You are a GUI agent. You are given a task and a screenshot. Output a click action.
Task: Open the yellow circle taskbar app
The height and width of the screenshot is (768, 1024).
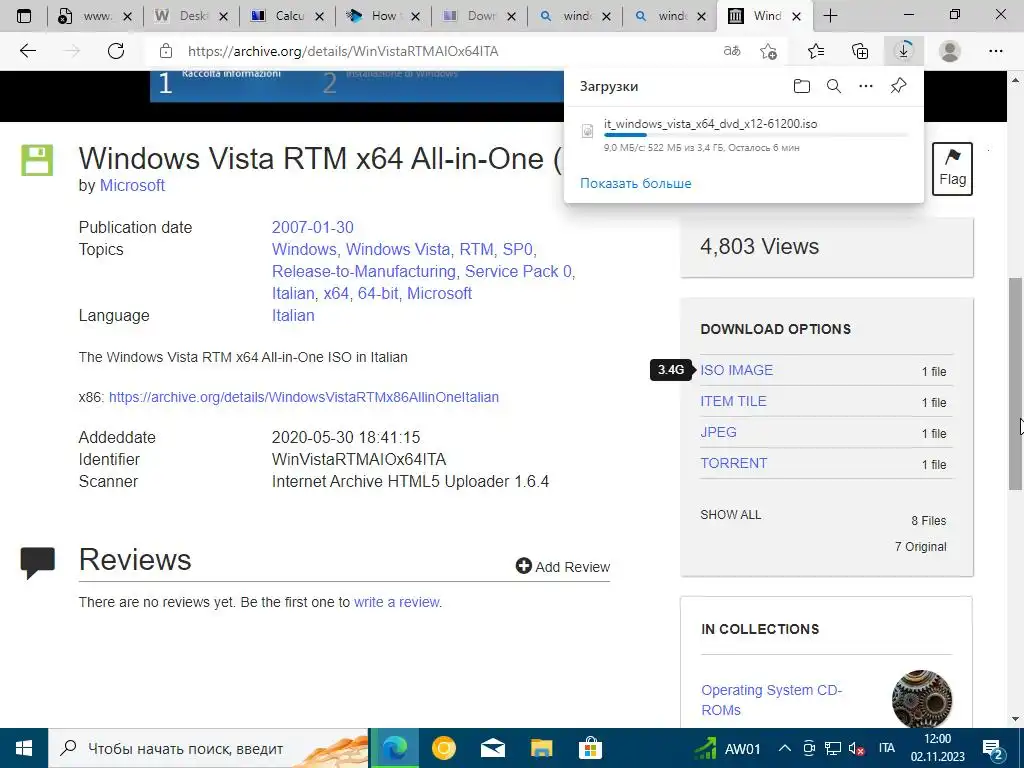(443, 748)
